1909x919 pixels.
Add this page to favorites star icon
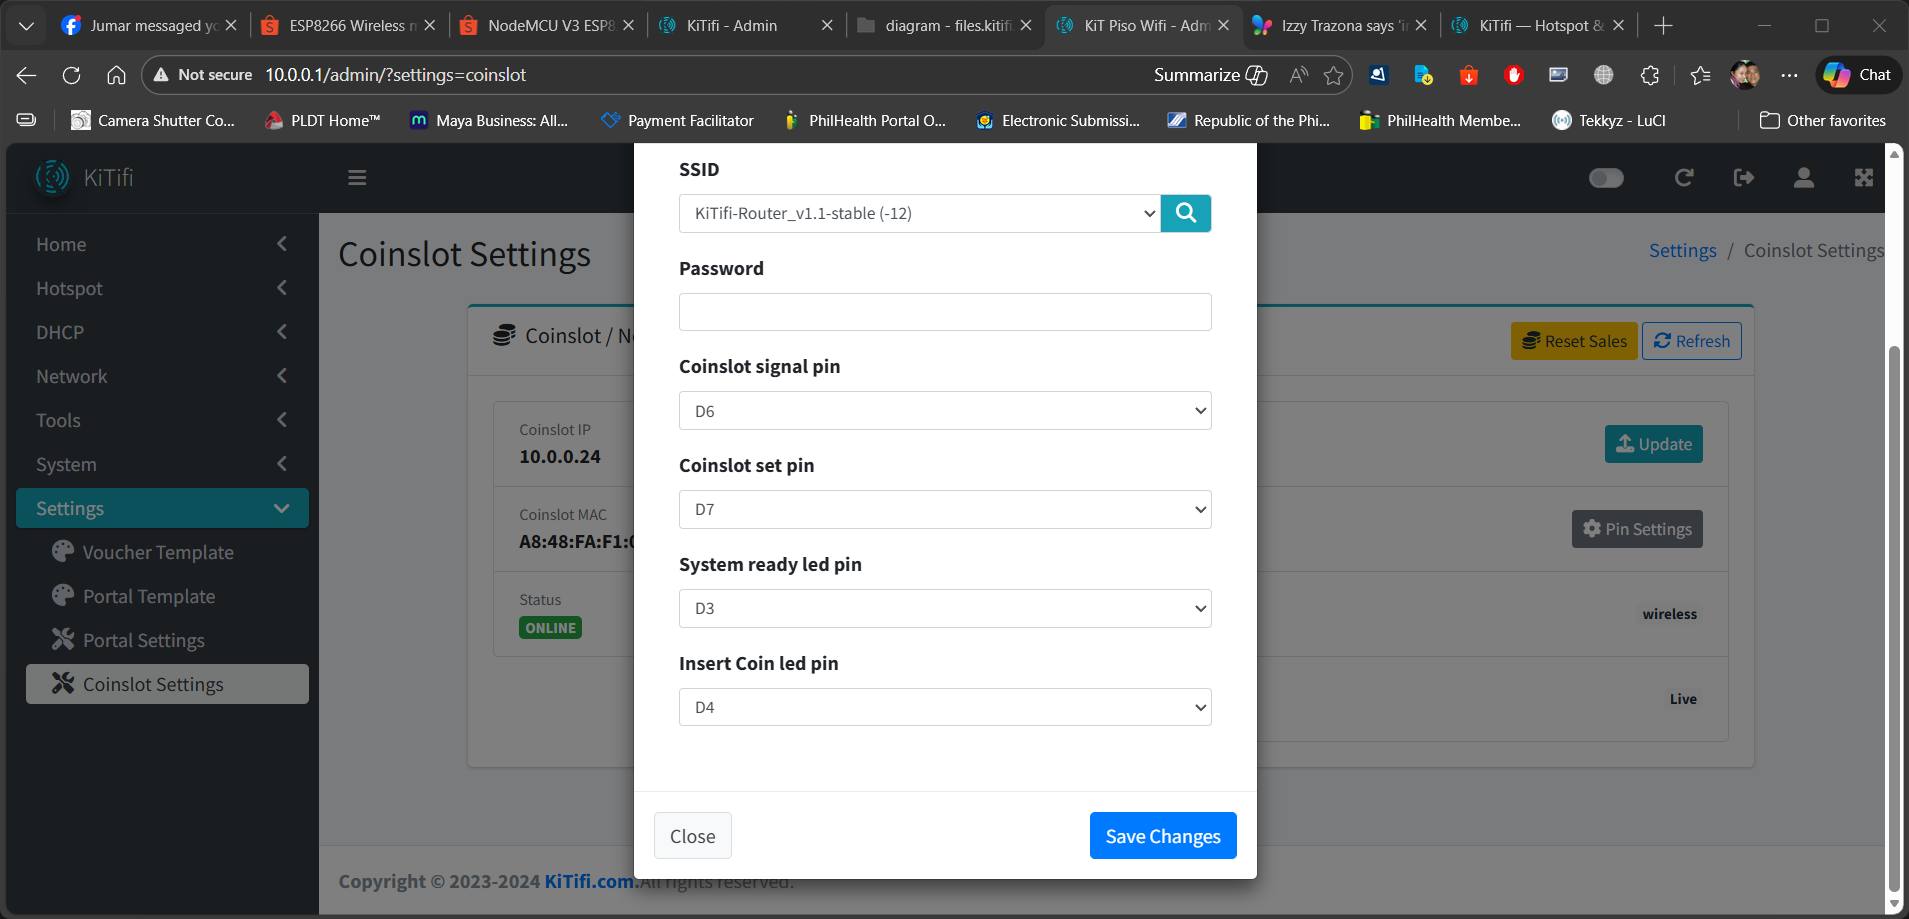1333,75
